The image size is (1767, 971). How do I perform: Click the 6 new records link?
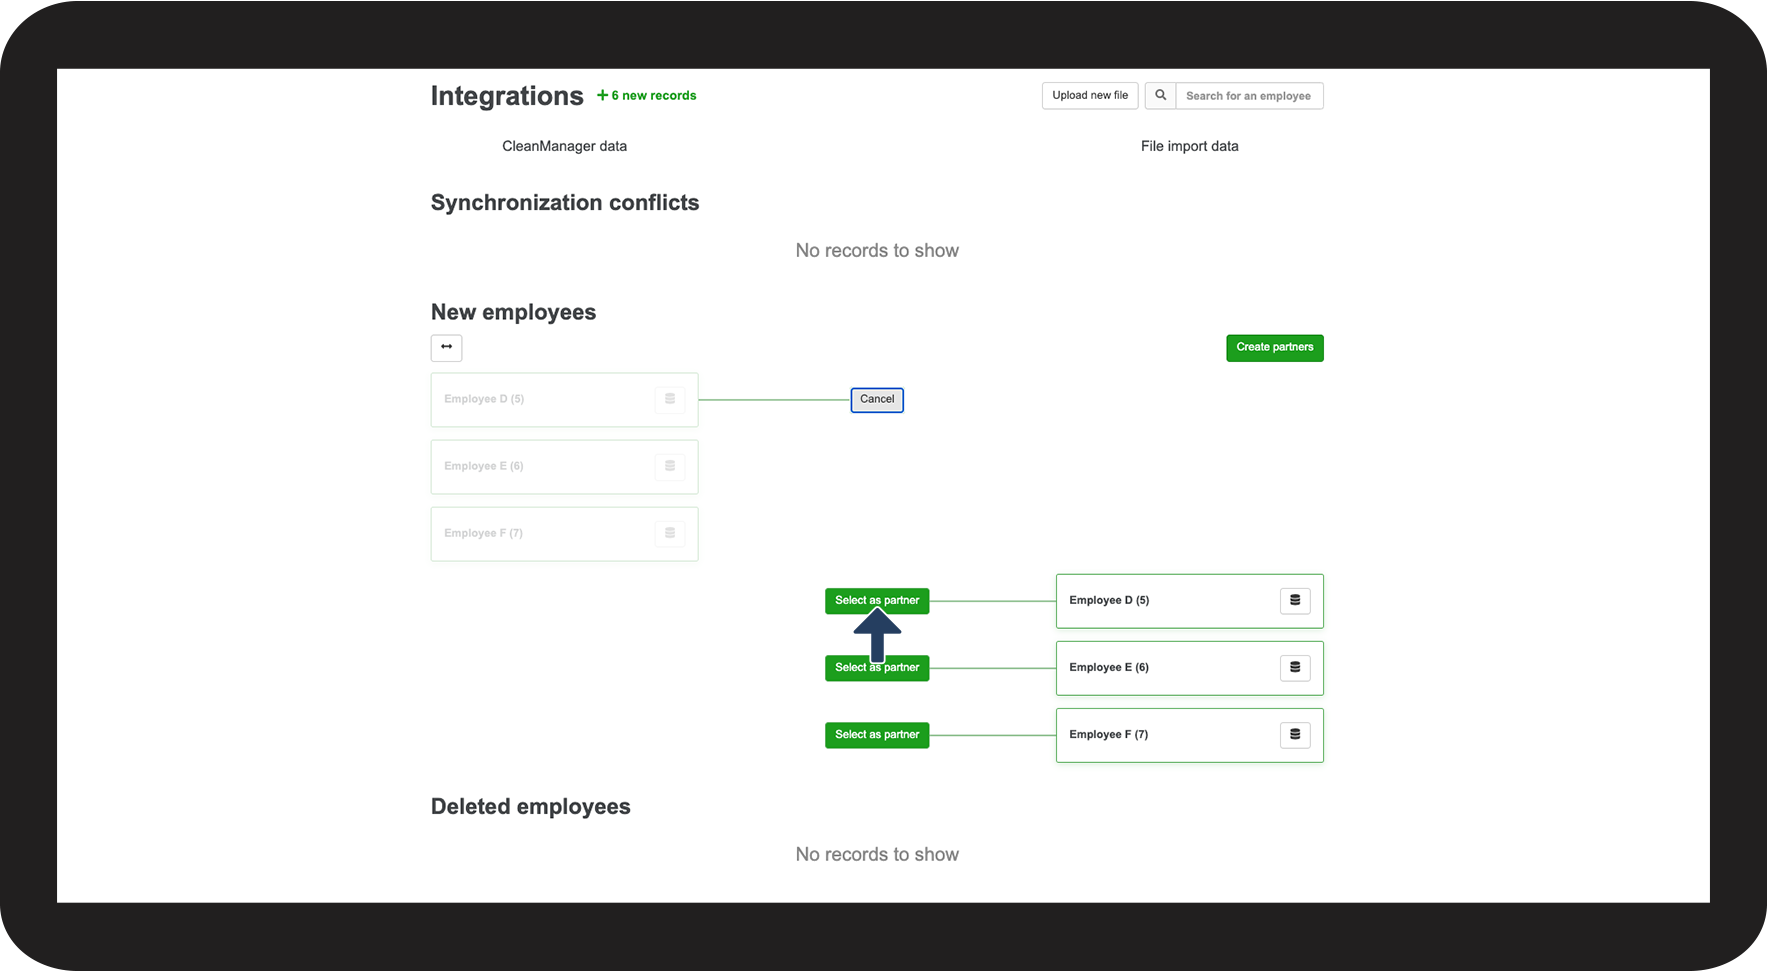point(647,96)
